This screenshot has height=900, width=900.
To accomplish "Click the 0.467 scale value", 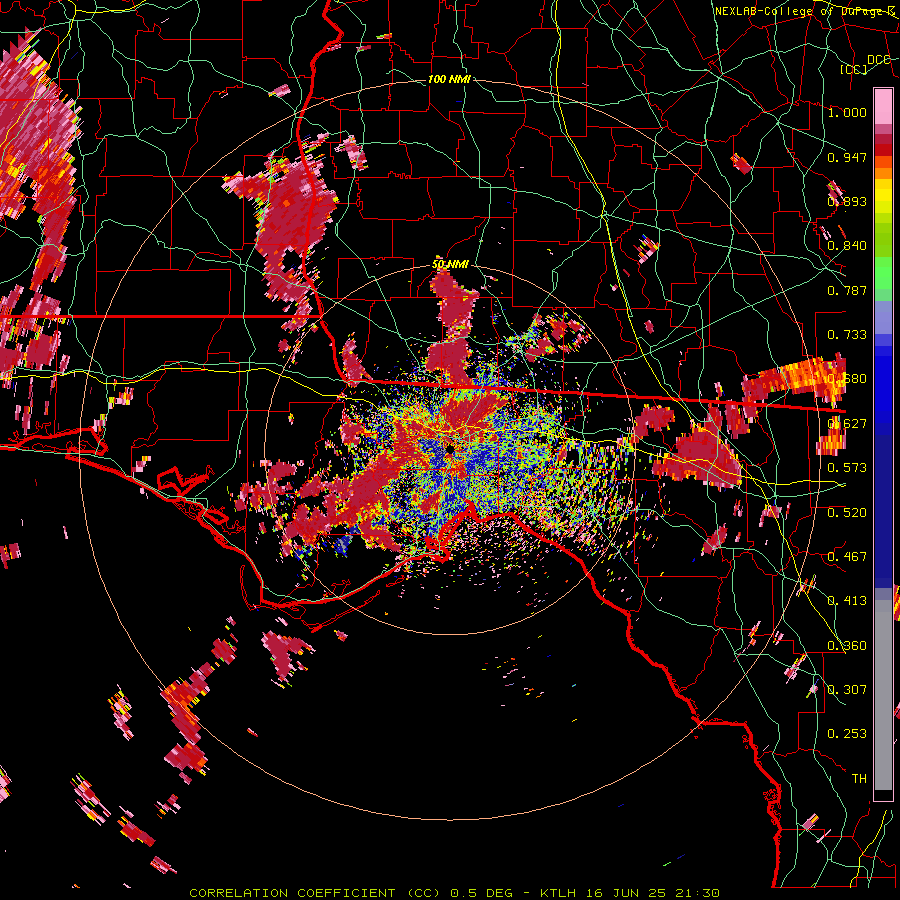I will tap(847, 557).
